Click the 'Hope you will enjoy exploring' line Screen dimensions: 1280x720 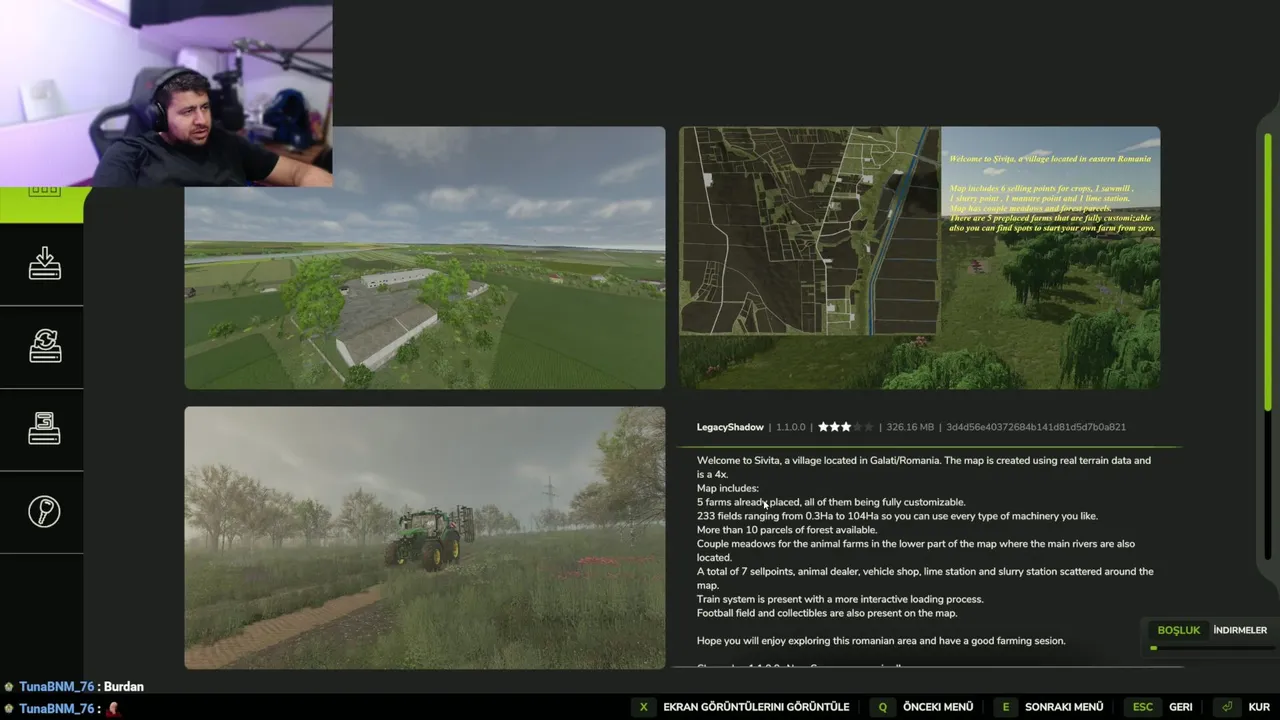(881, 641)
